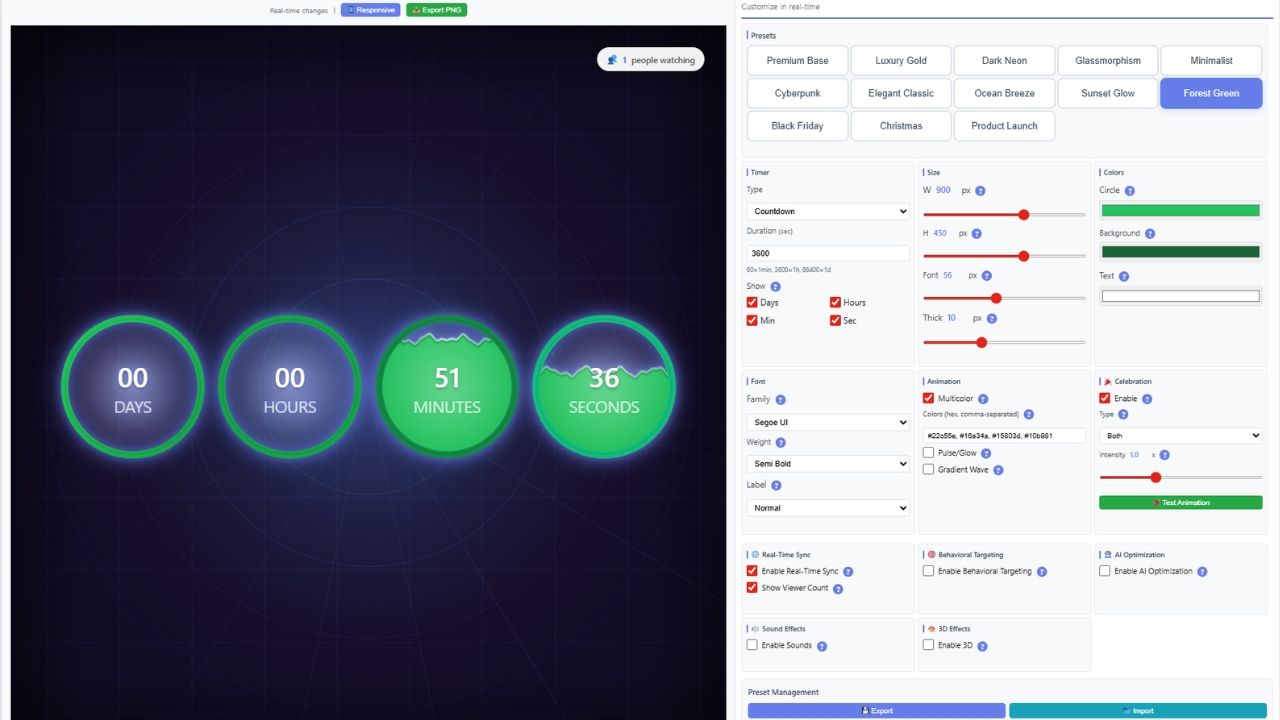1280x720 pixels.
Task: Click the Responsive button
Action: (370, 10)
